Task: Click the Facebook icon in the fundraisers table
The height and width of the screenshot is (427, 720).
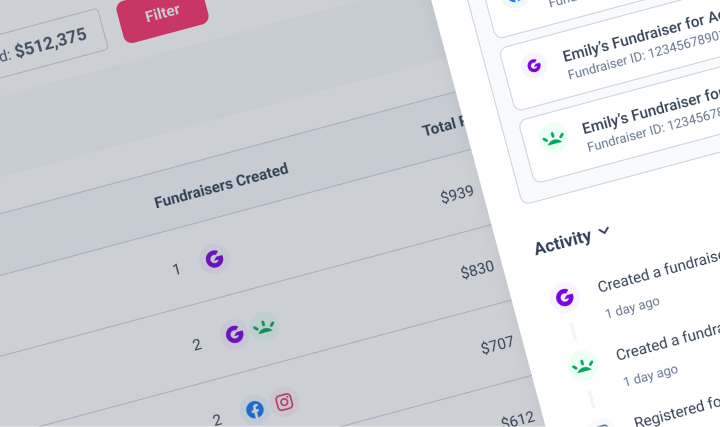Action: coord(254,409)
